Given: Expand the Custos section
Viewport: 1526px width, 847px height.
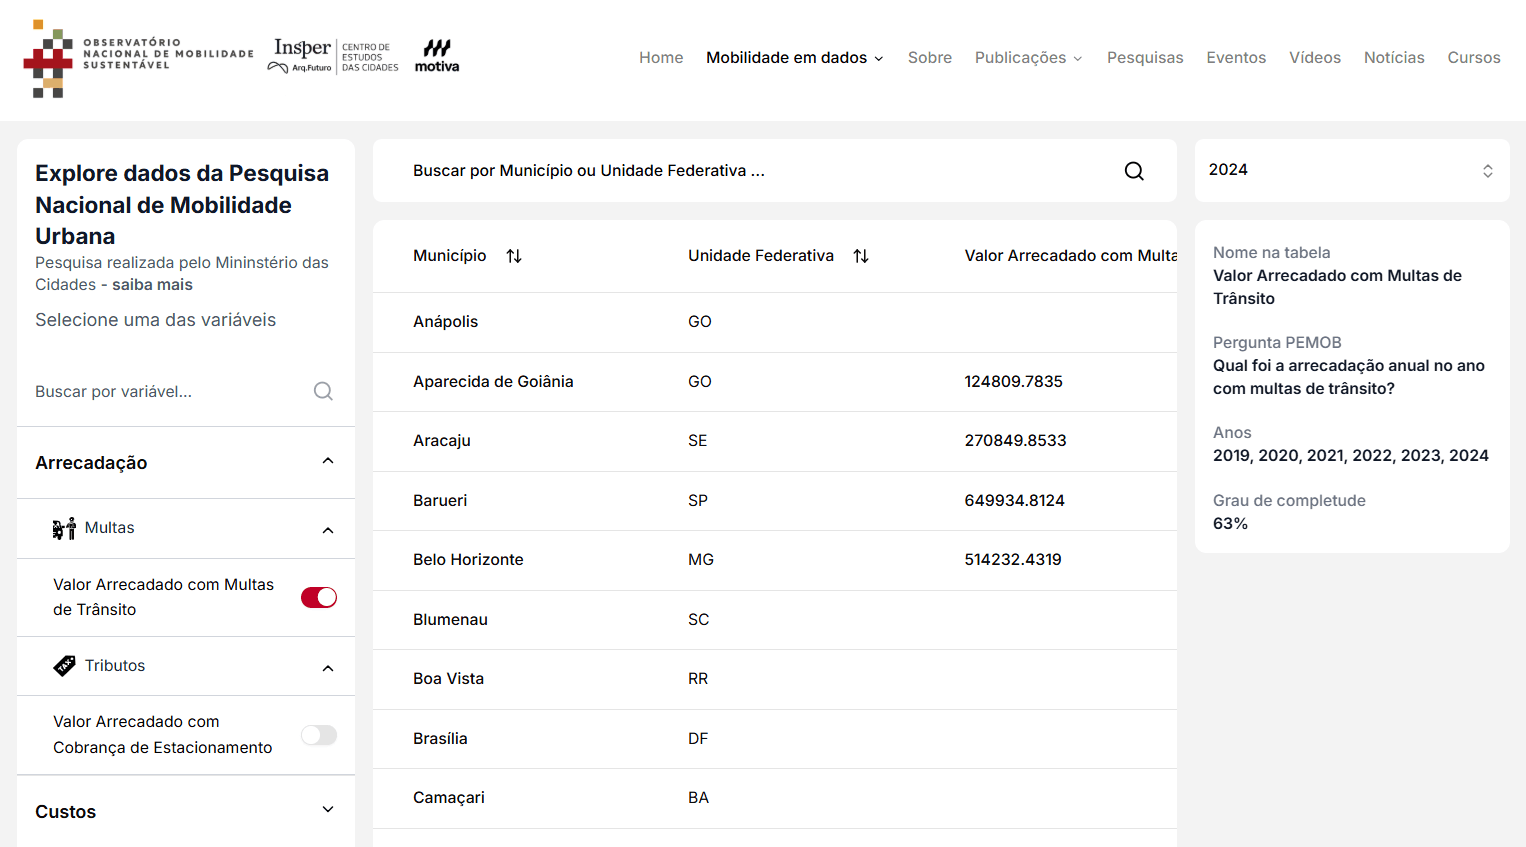Looking at the screenshot, I should tap(328, 810).
